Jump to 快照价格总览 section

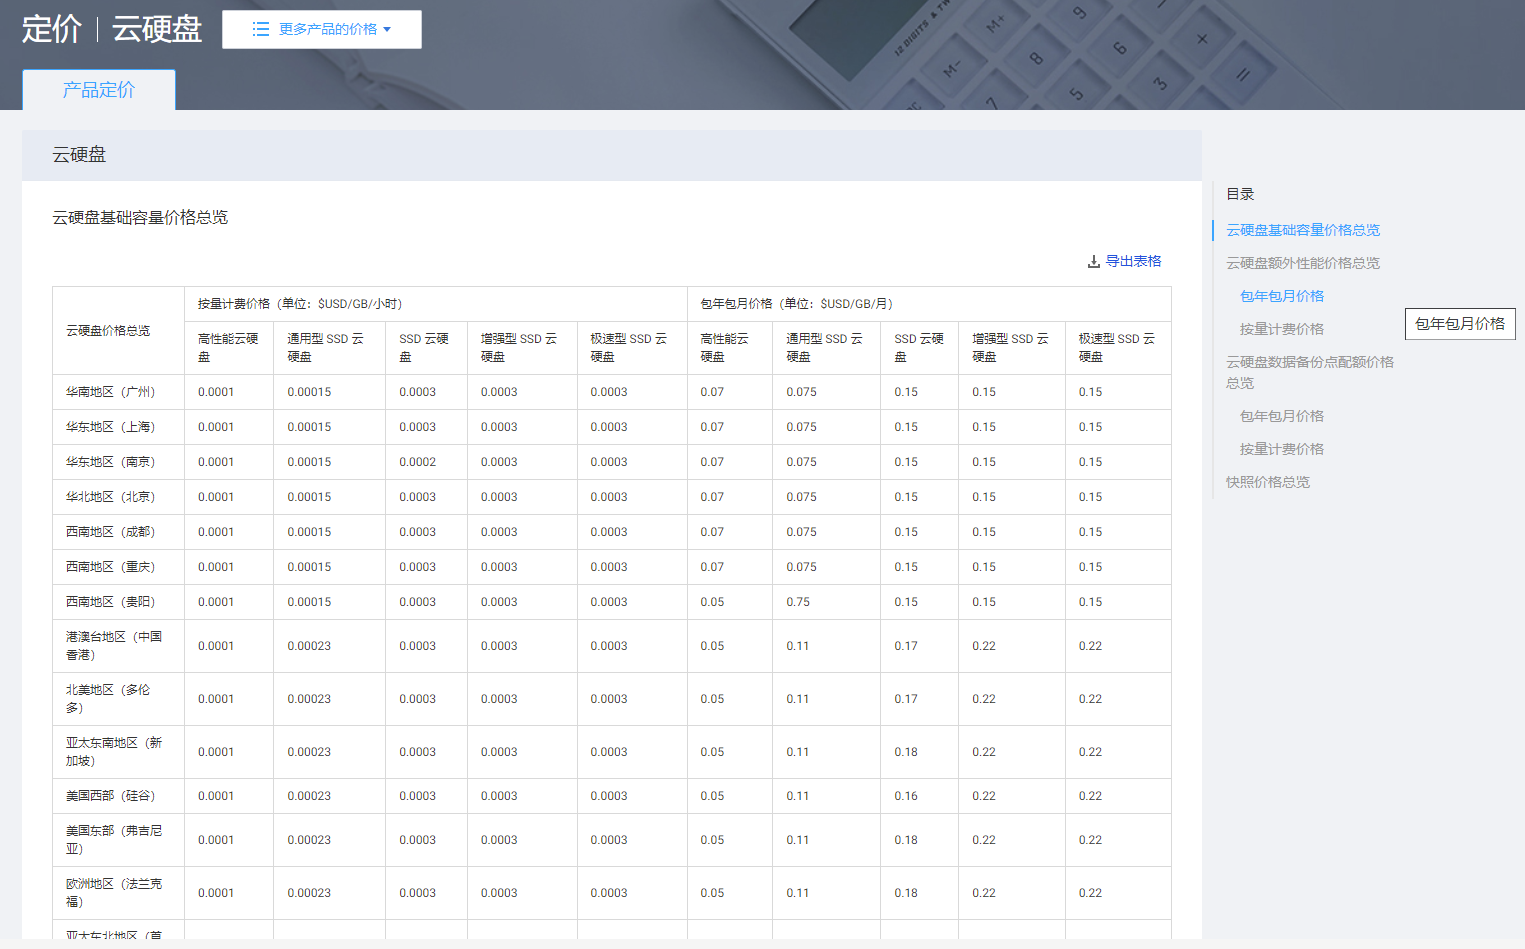1267,482
